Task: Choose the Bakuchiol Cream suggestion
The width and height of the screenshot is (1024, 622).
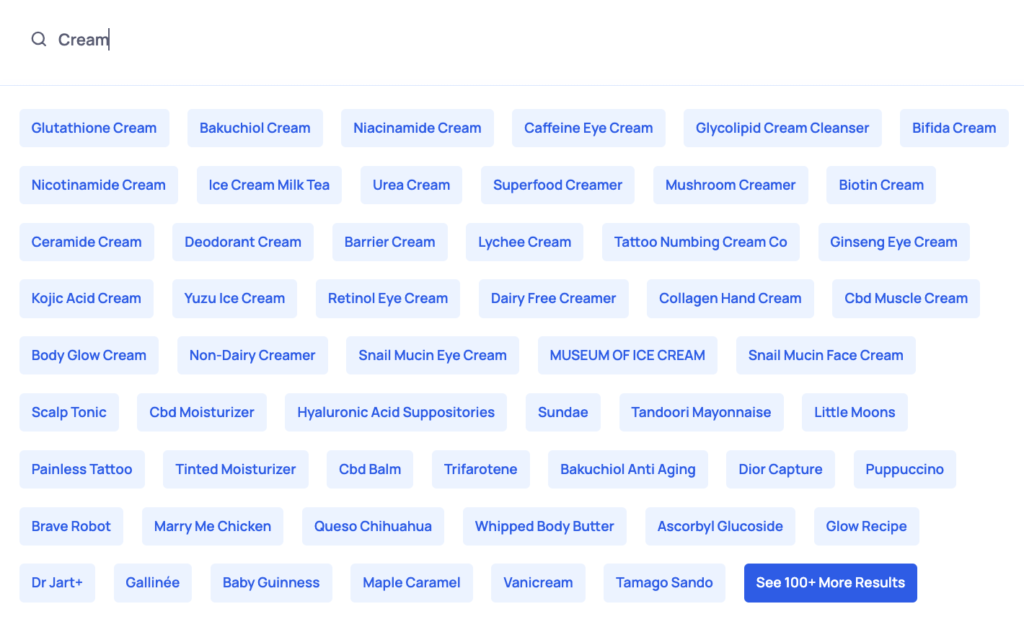Action: (x=255, y=128)
